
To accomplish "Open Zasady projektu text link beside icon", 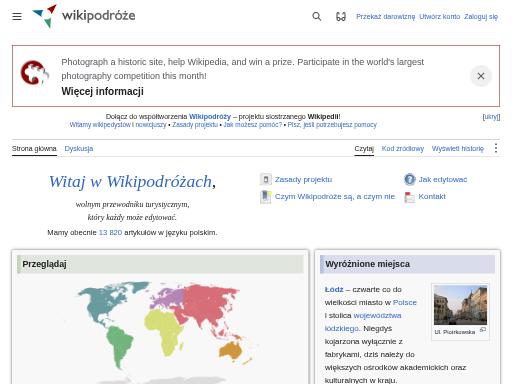I will 303,179.
